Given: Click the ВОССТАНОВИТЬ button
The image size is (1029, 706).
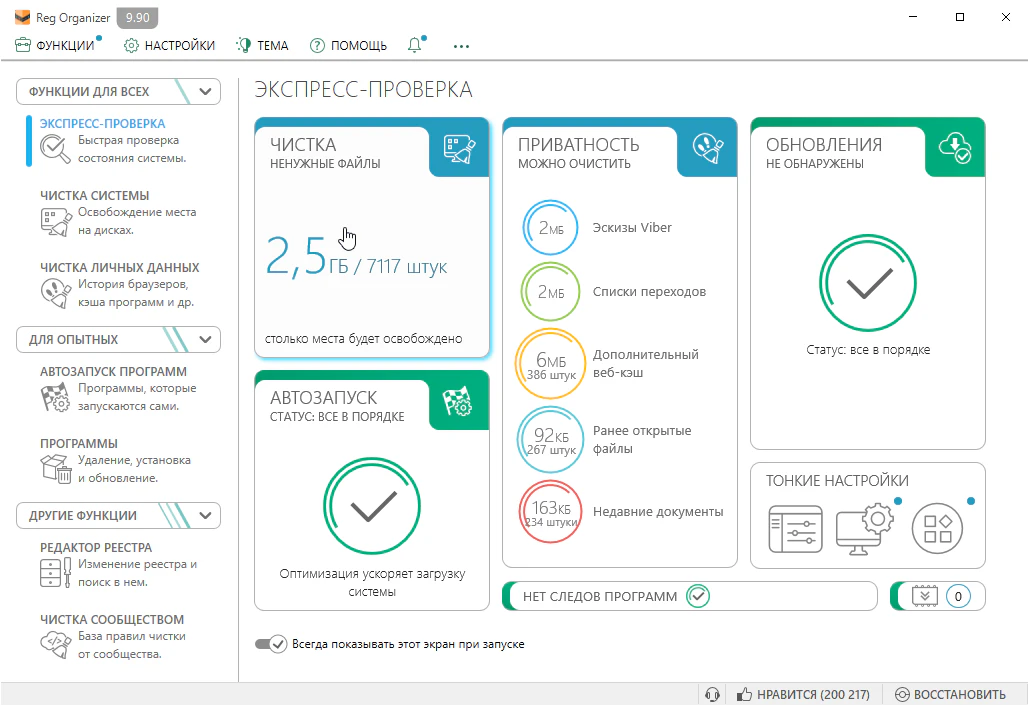Looking at the screenshot, I should (950, 694).
